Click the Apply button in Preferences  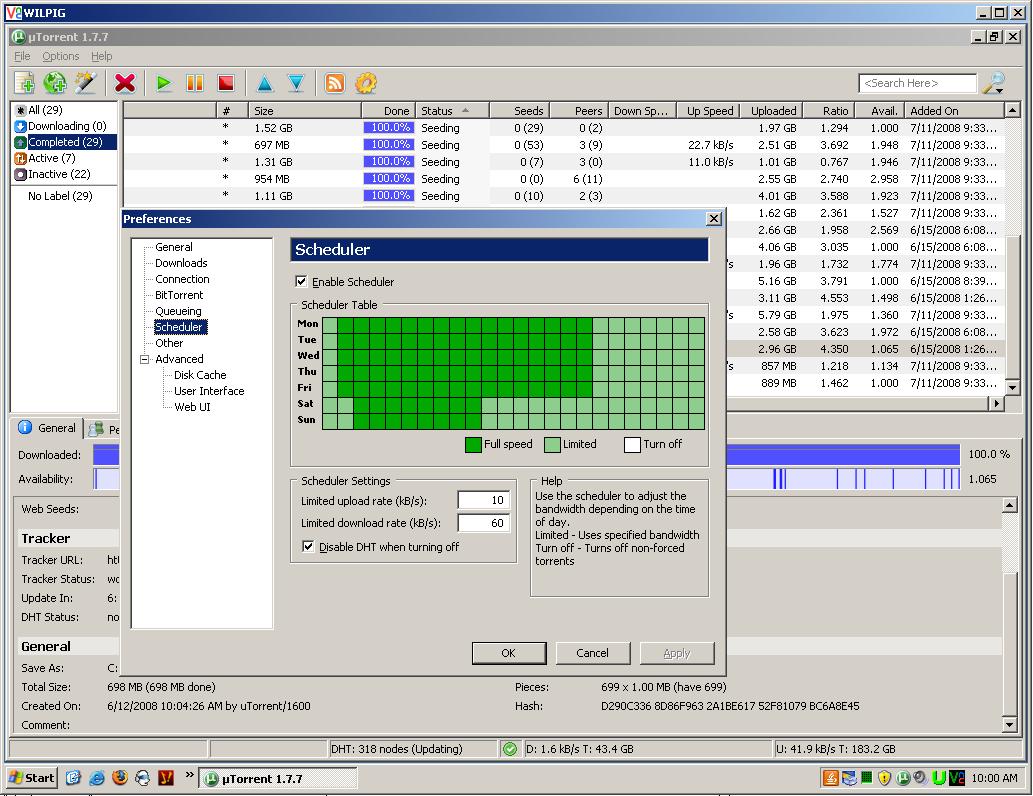677,653
